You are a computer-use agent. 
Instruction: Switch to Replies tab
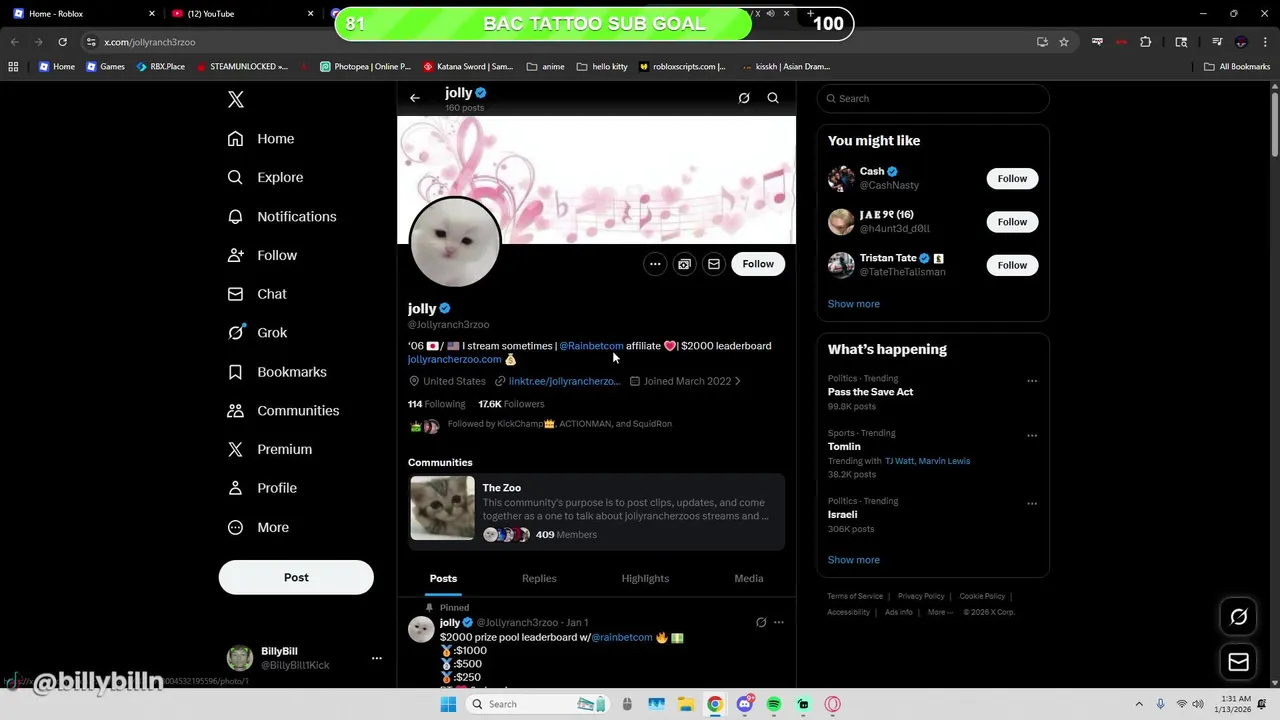click(x=539, y=578)
